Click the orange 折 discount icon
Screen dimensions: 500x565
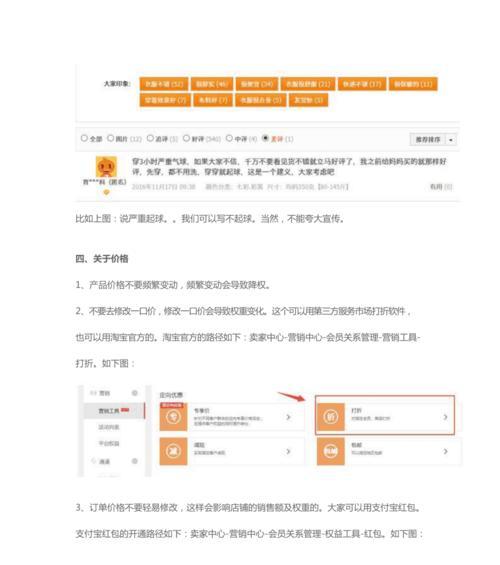point(330,417)
